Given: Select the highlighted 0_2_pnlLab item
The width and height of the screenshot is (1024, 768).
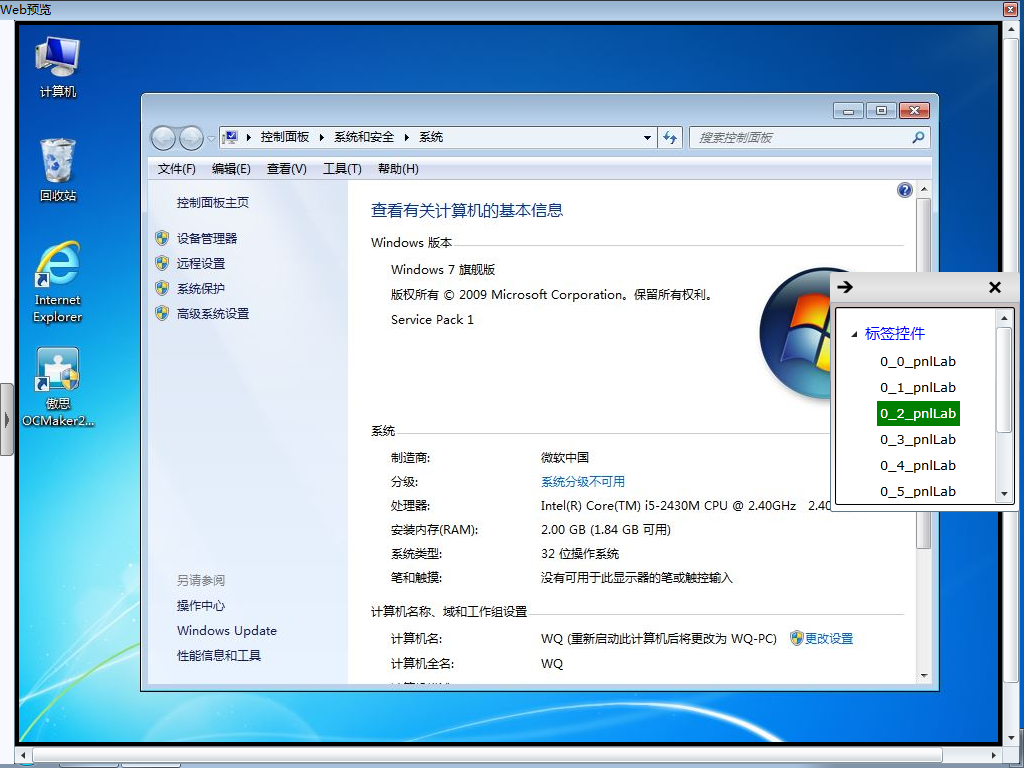Looking at the screenshot, I should pyautogui.click(x=918, y=413).
